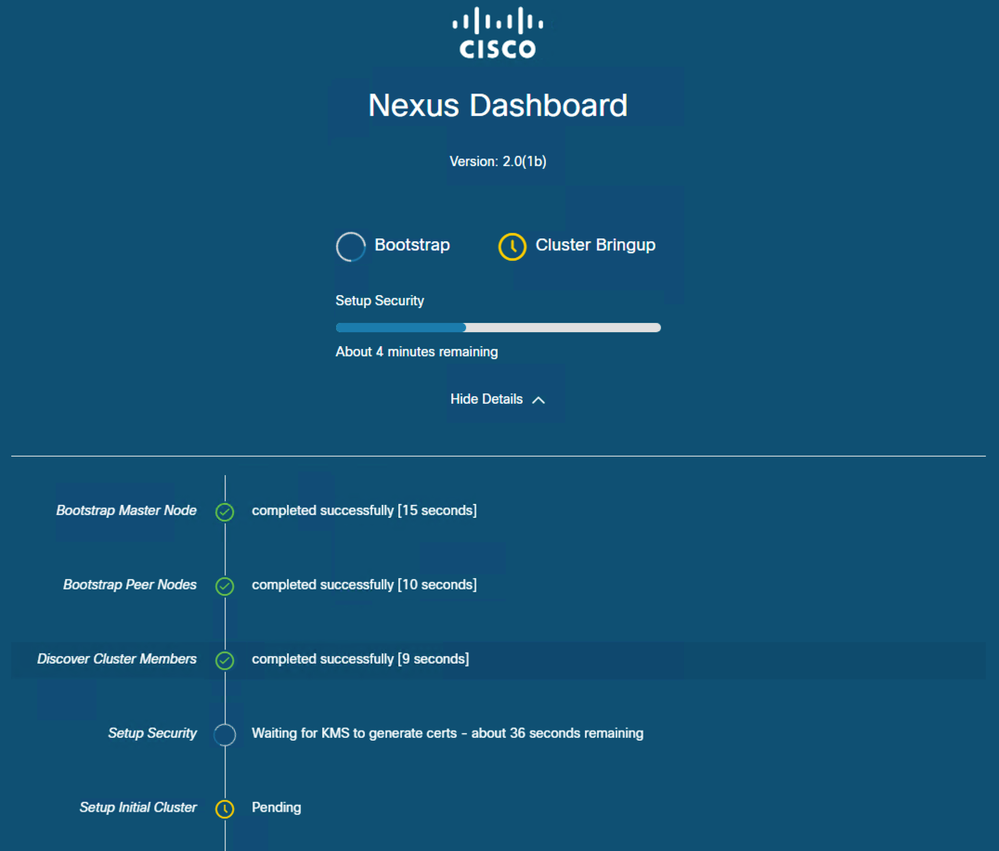Screen dimensions: 999x851
Task: Click the Bootstrap Peer Nodes step label
Action: point(130,585)
